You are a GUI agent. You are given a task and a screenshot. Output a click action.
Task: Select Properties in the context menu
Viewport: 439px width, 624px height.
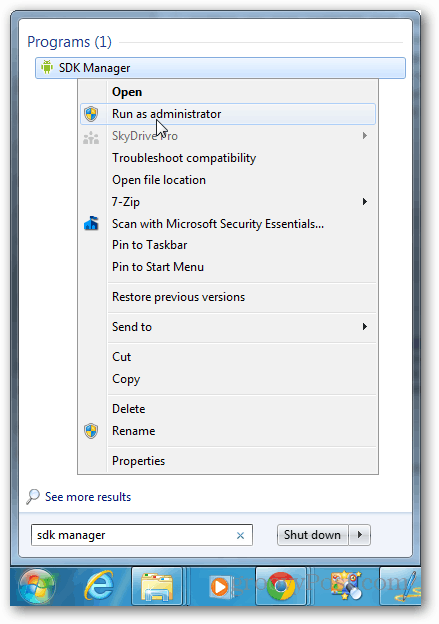[x=138, y=461]
